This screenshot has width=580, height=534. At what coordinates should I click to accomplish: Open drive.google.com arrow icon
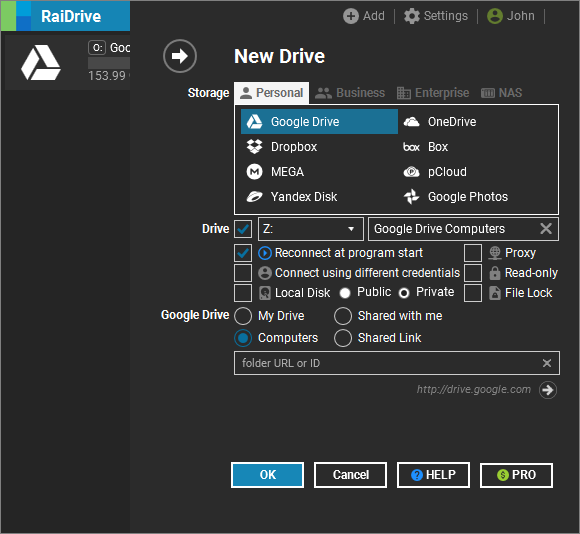[548, 390]
